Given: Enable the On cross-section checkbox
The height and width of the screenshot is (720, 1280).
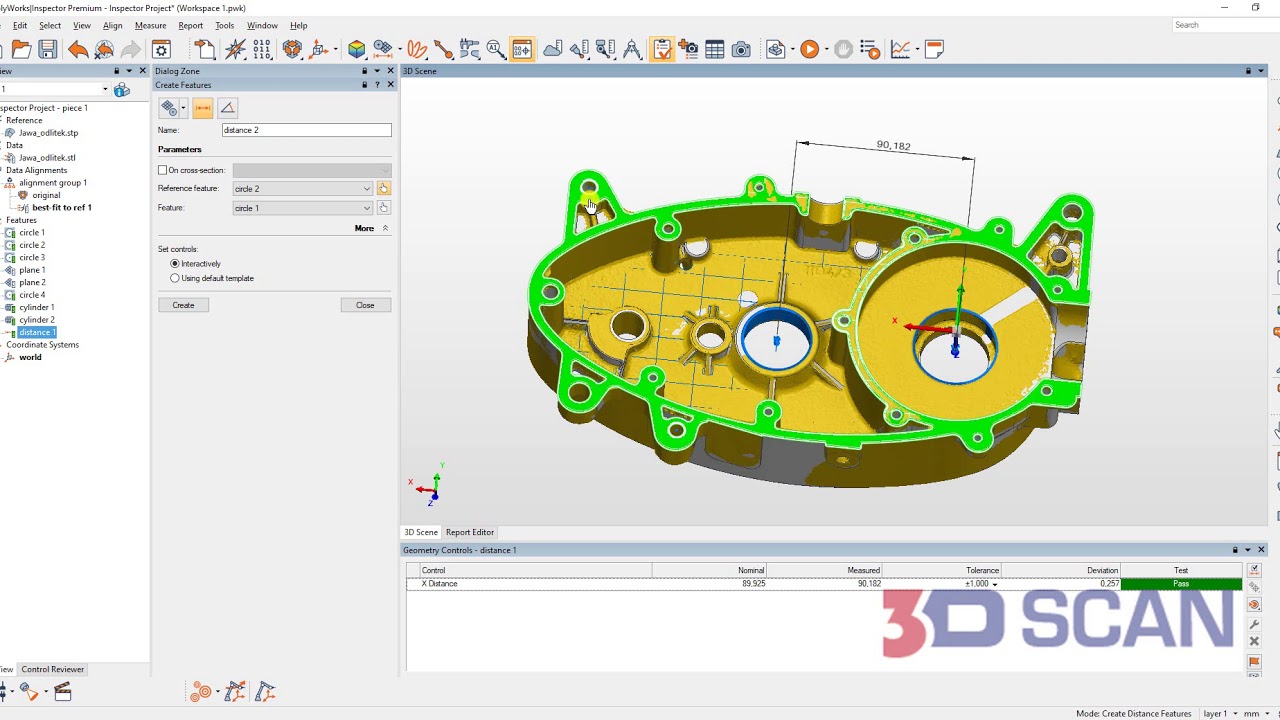Looking at the screenshot, I should (160, 169).
